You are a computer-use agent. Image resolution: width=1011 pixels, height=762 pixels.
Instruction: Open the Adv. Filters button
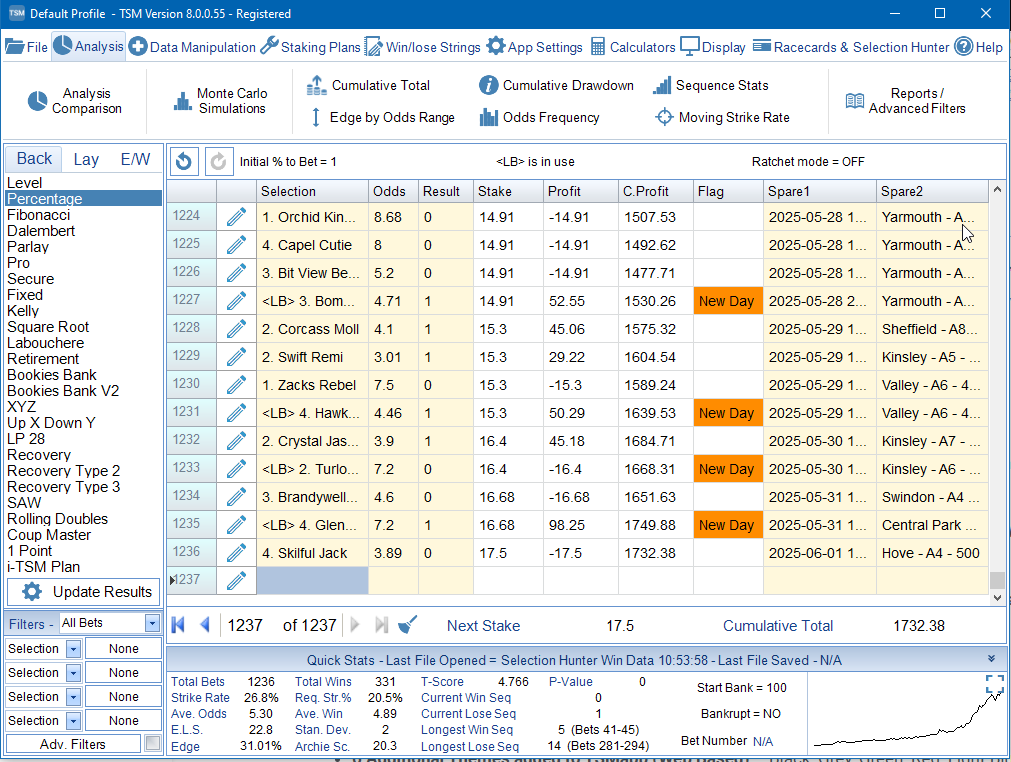pyautogui.click(x=73, y=744)
